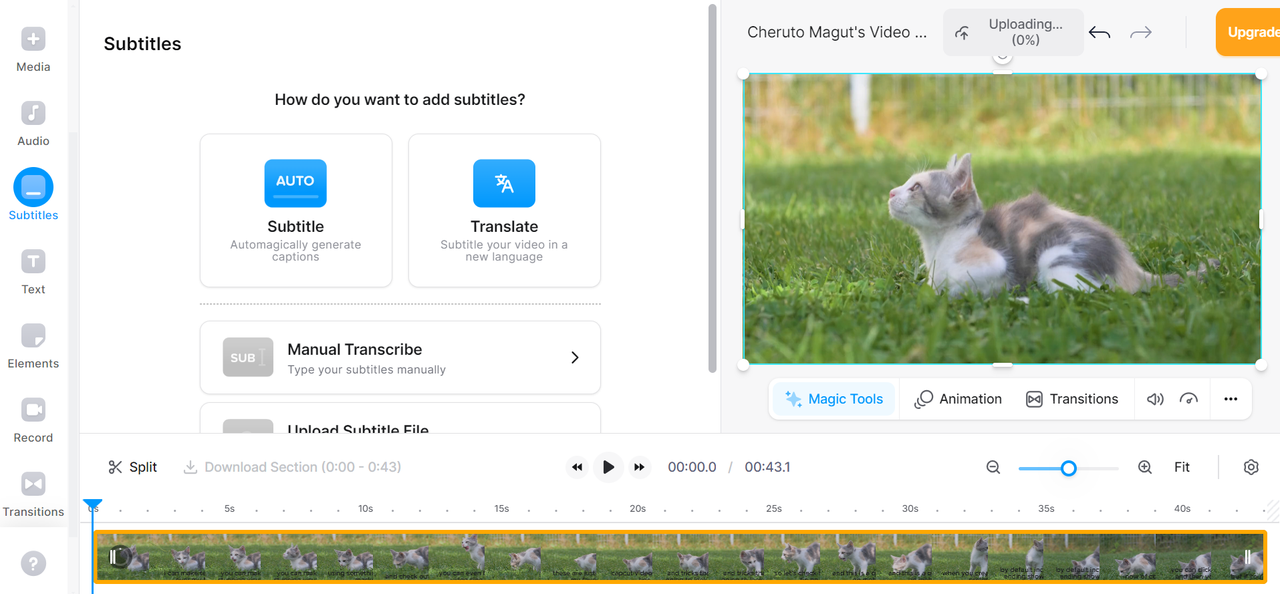Viewport: 1280px width, 594px height.
Task: Click the zoom out magnifier icon
Action: tap(993, 467)
